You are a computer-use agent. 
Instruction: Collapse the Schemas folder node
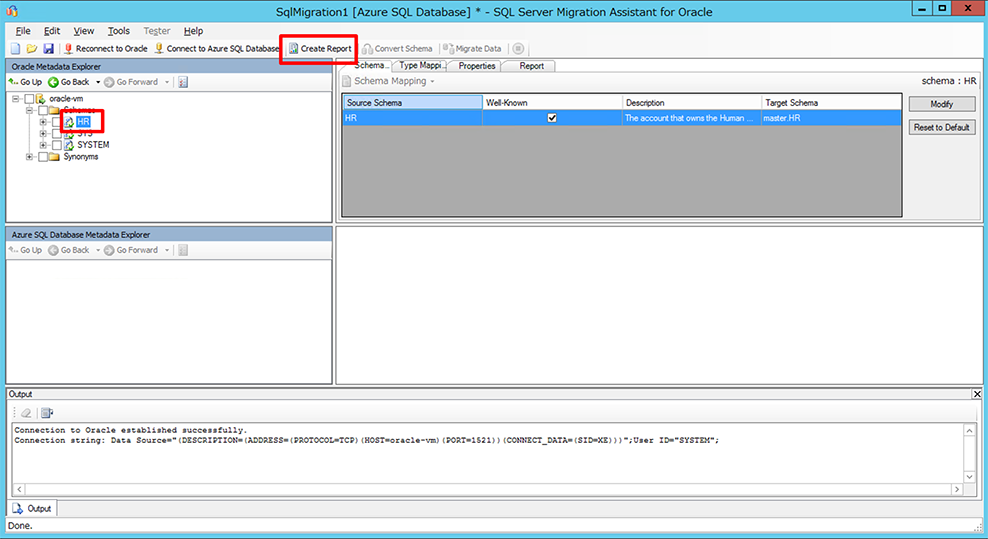30,110
